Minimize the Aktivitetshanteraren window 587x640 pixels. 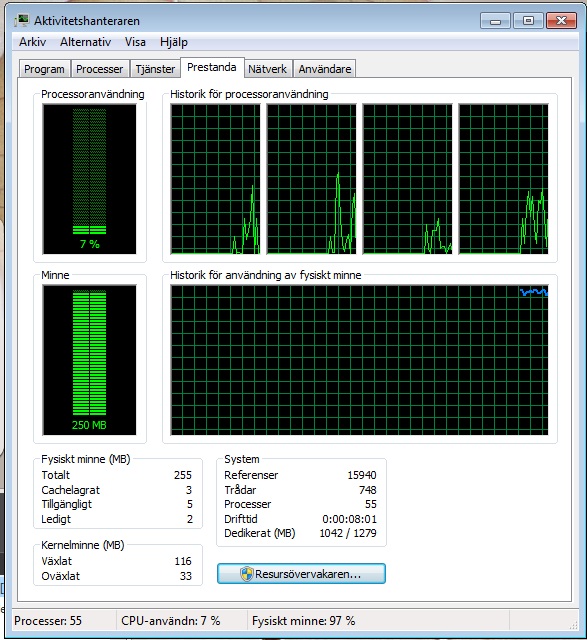pos(495,20)
